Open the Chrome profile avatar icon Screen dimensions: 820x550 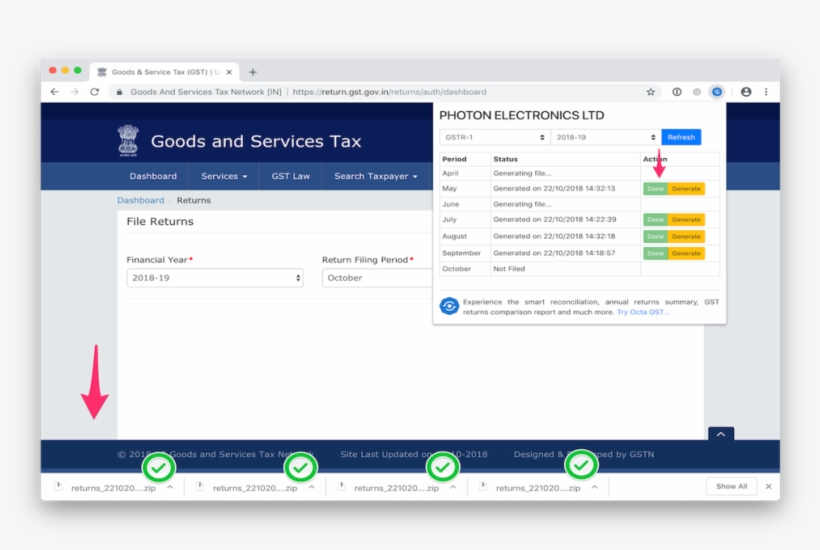point(746,92)
